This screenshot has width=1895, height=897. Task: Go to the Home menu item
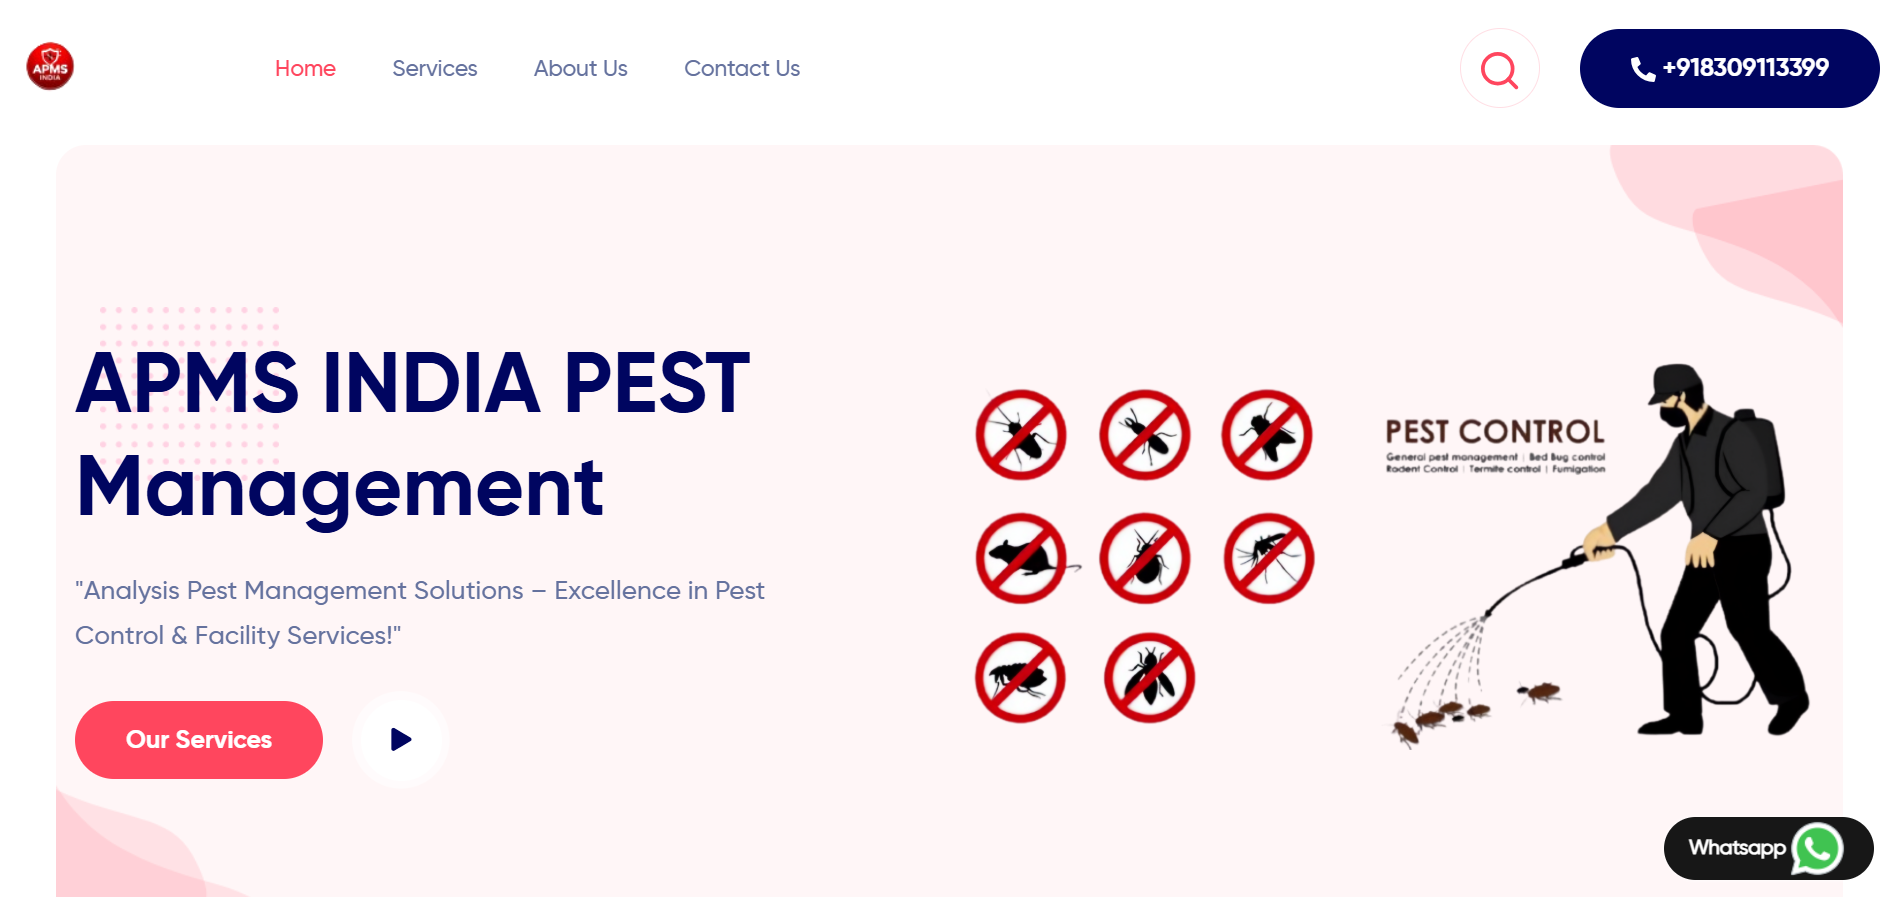click(x=305, y=69)
